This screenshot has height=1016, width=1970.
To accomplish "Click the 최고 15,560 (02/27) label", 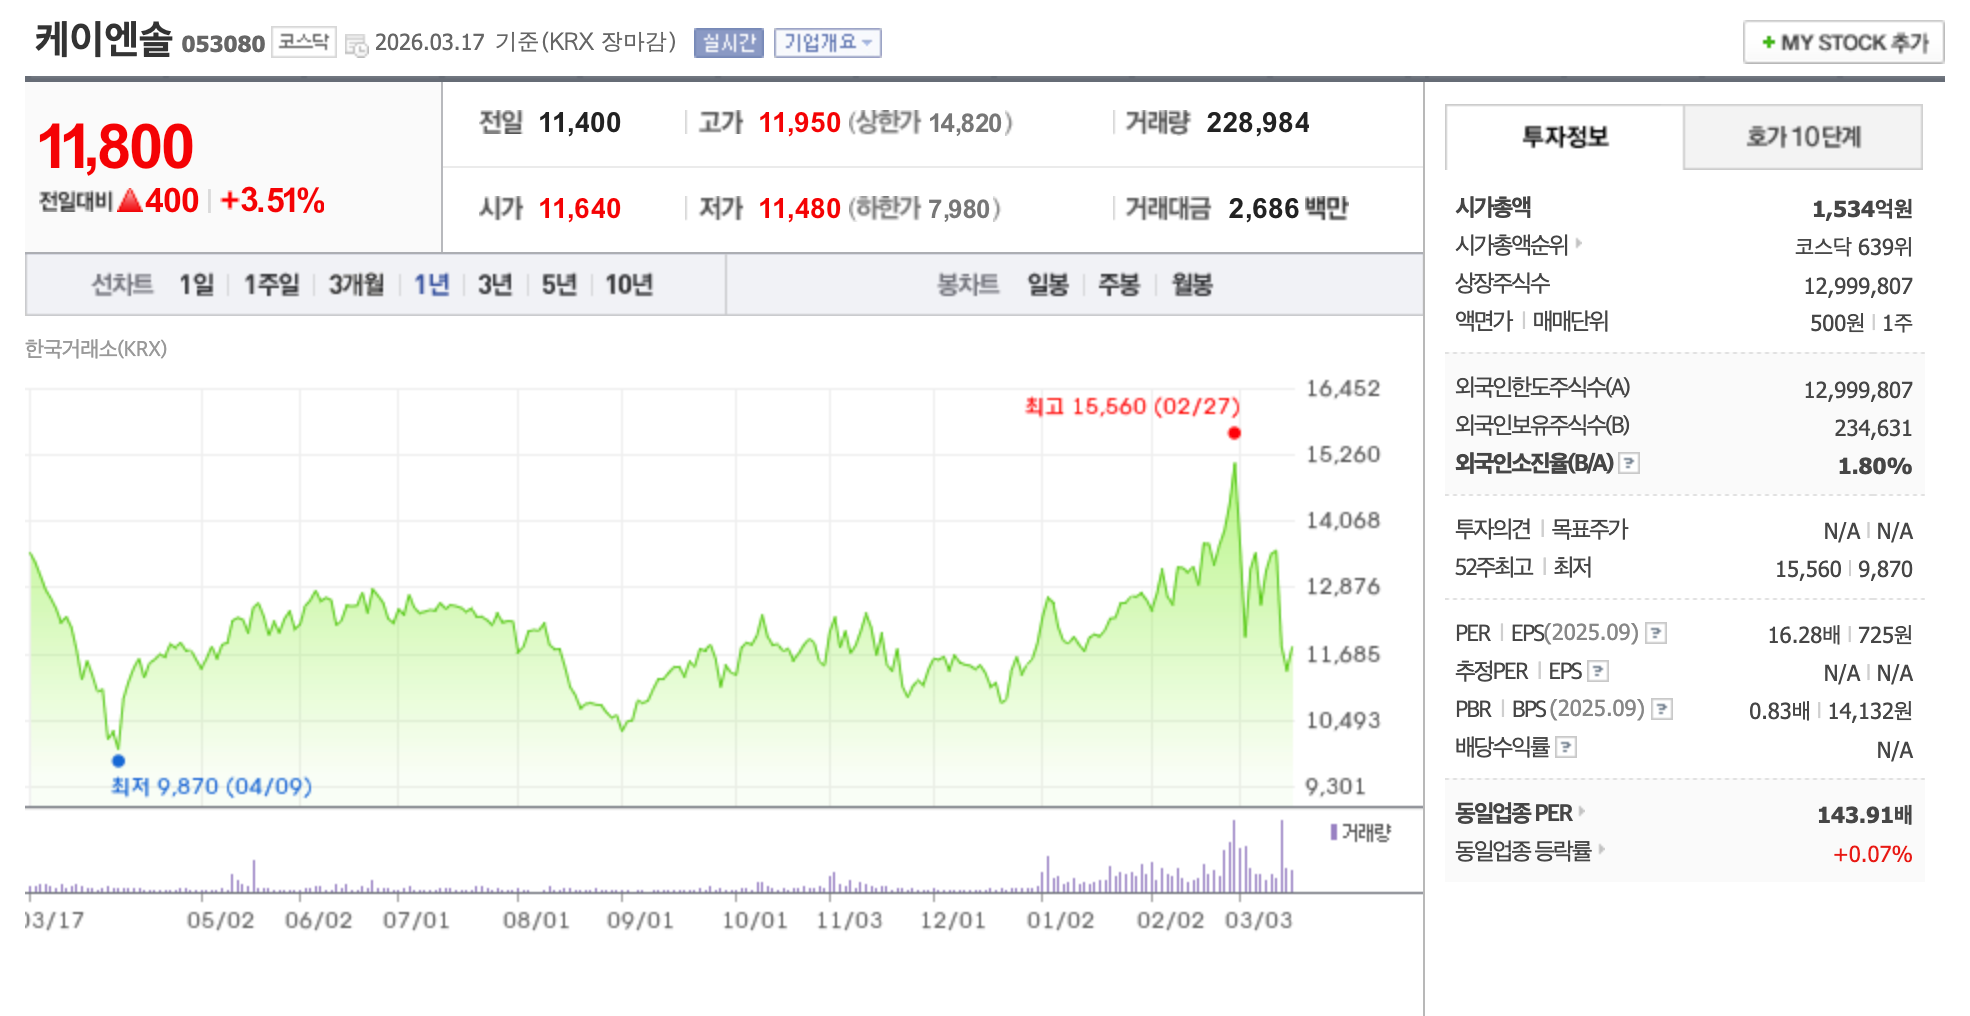I will (1132, 406).
